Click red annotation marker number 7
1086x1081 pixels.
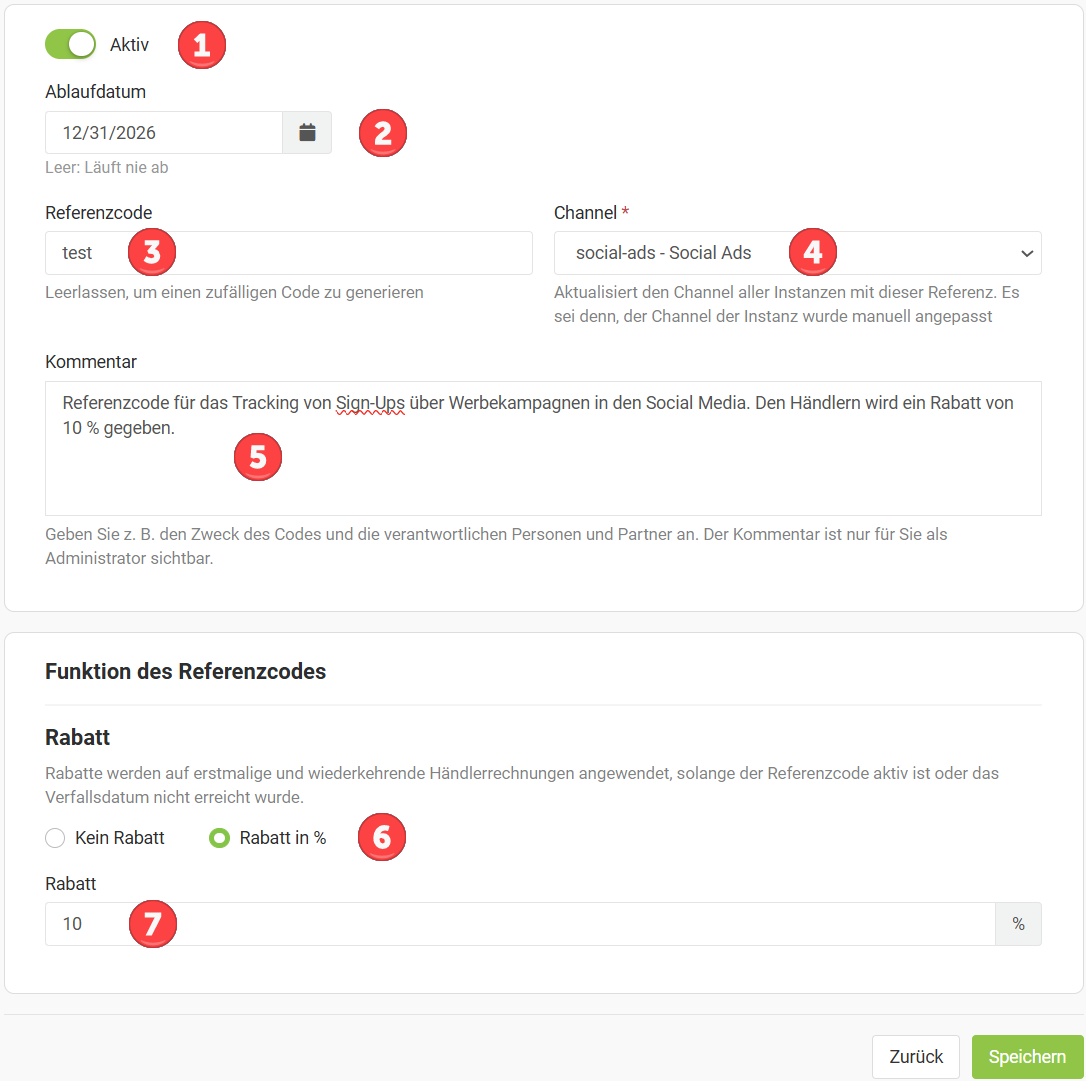point(152,924)
